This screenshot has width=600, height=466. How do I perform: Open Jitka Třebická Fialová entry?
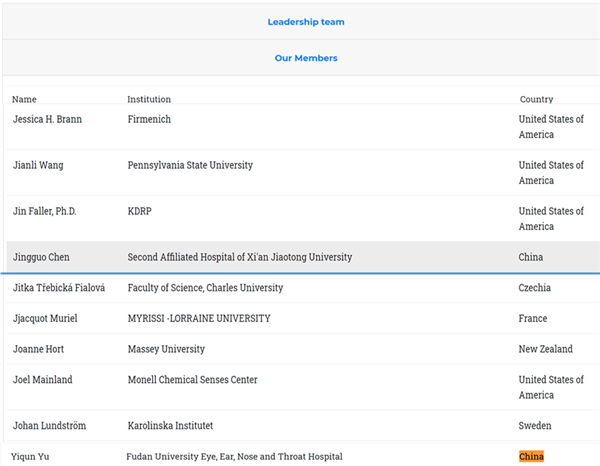tap(58, 288)
